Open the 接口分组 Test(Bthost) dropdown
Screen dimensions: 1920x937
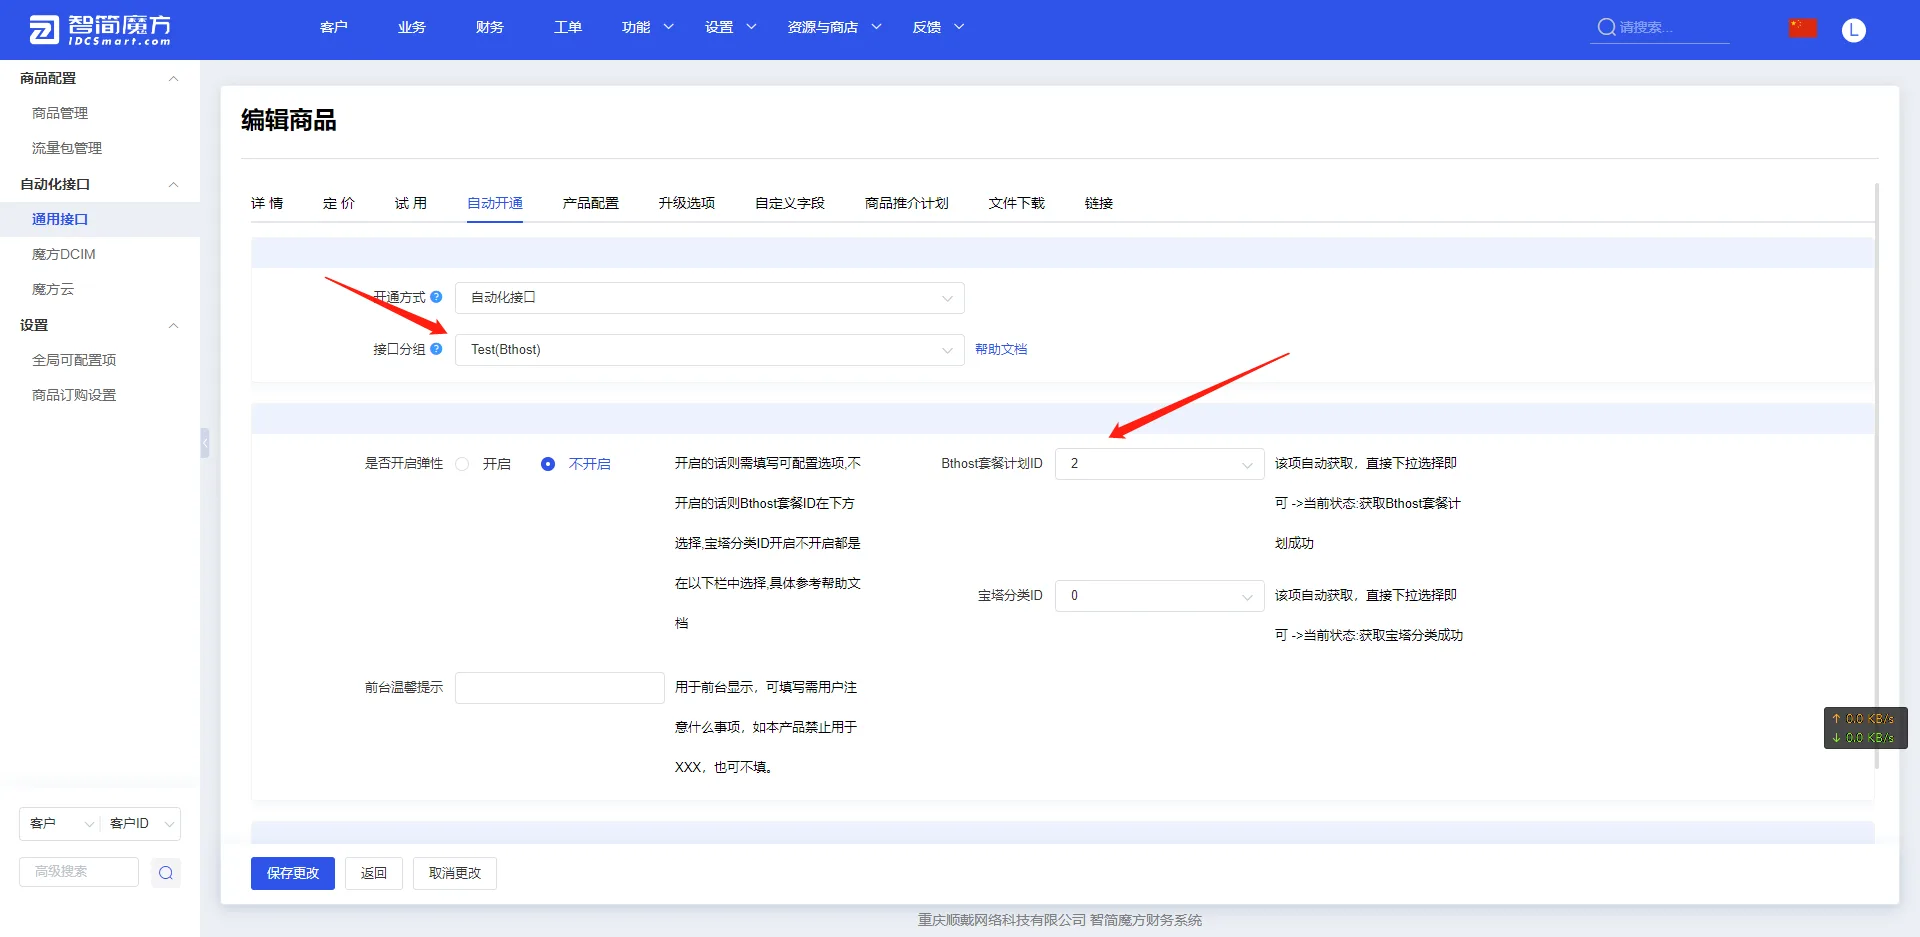(709, 350)
